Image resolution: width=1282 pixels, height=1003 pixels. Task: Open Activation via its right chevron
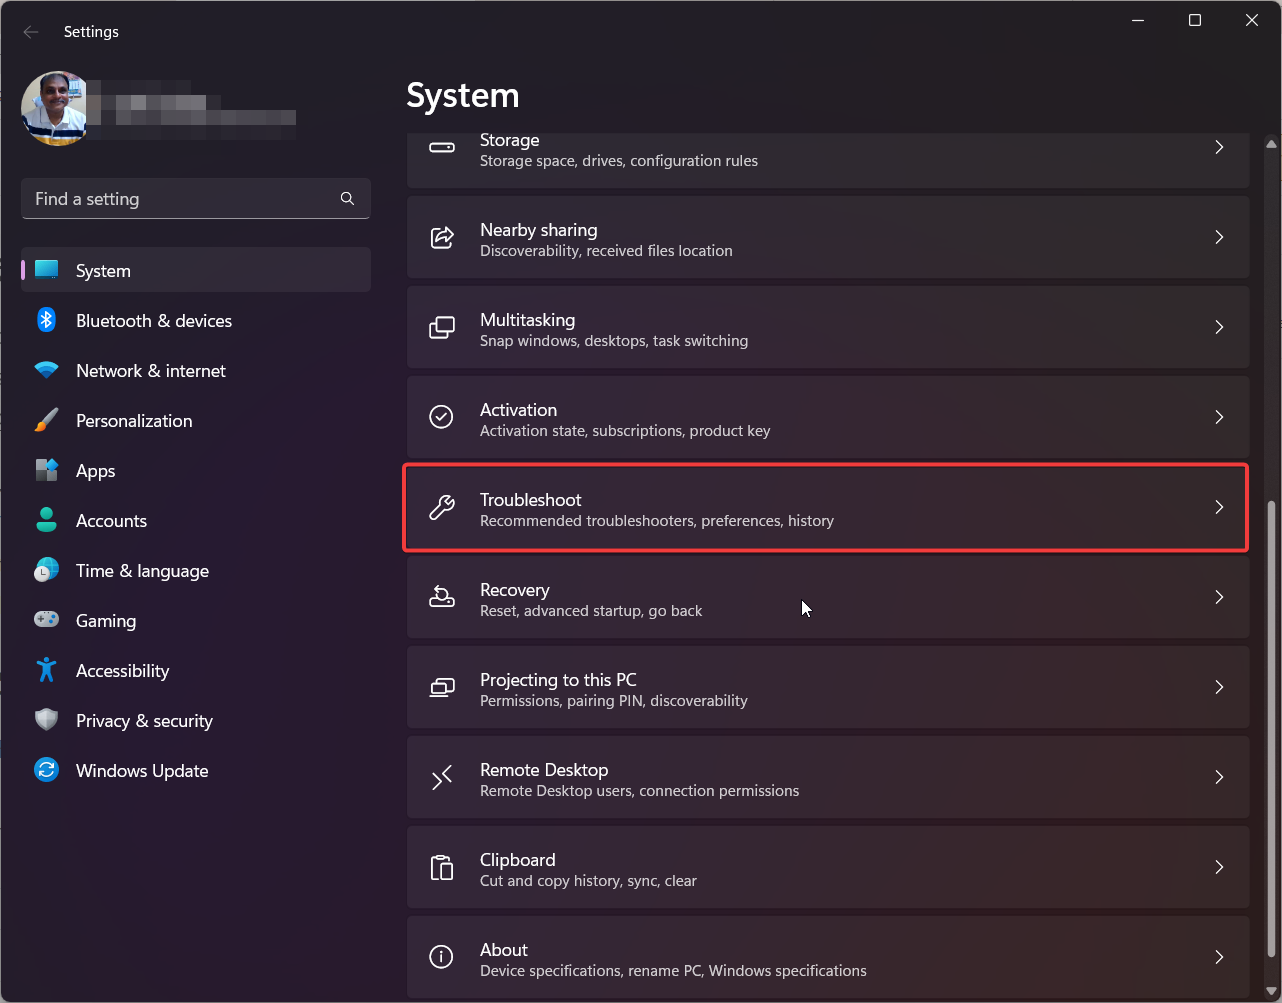coord(1219,417)
